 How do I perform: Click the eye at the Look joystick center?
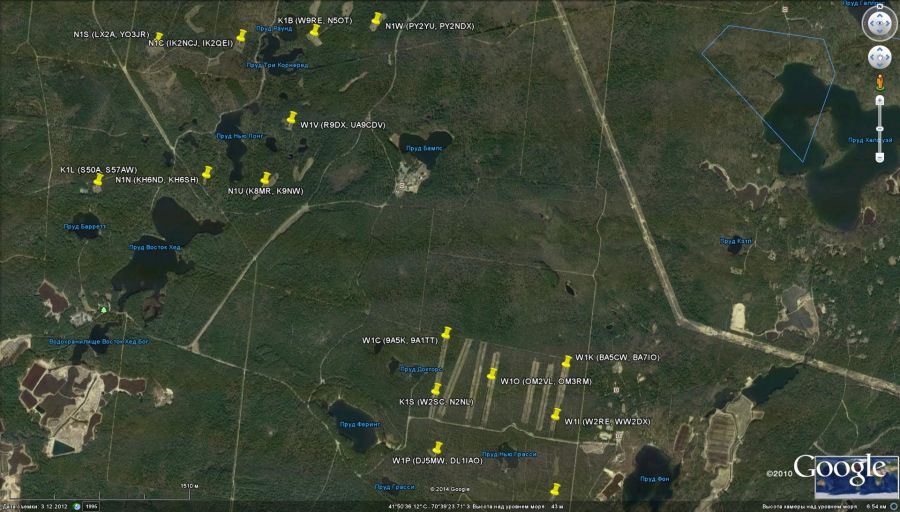click(x=879, y=21)
